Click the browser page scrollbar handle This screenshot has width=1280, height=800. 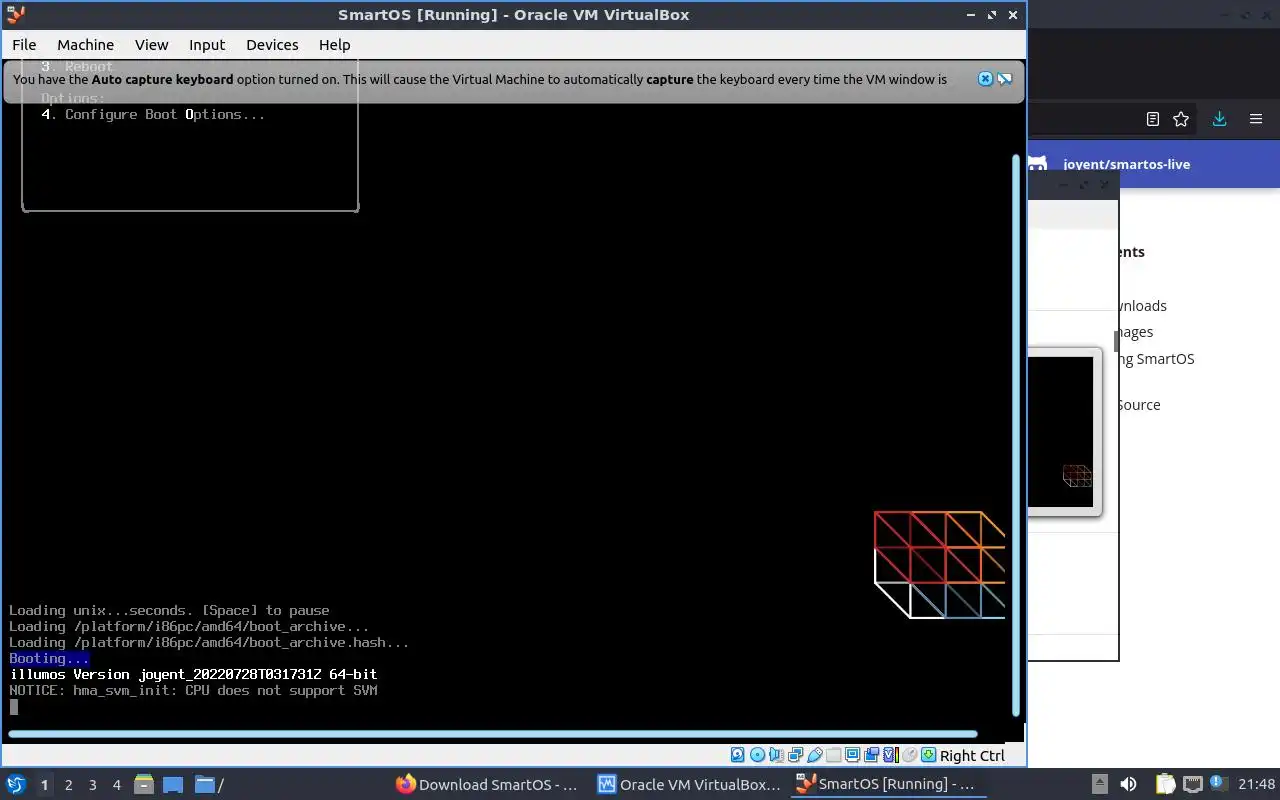coord(1116,341)
